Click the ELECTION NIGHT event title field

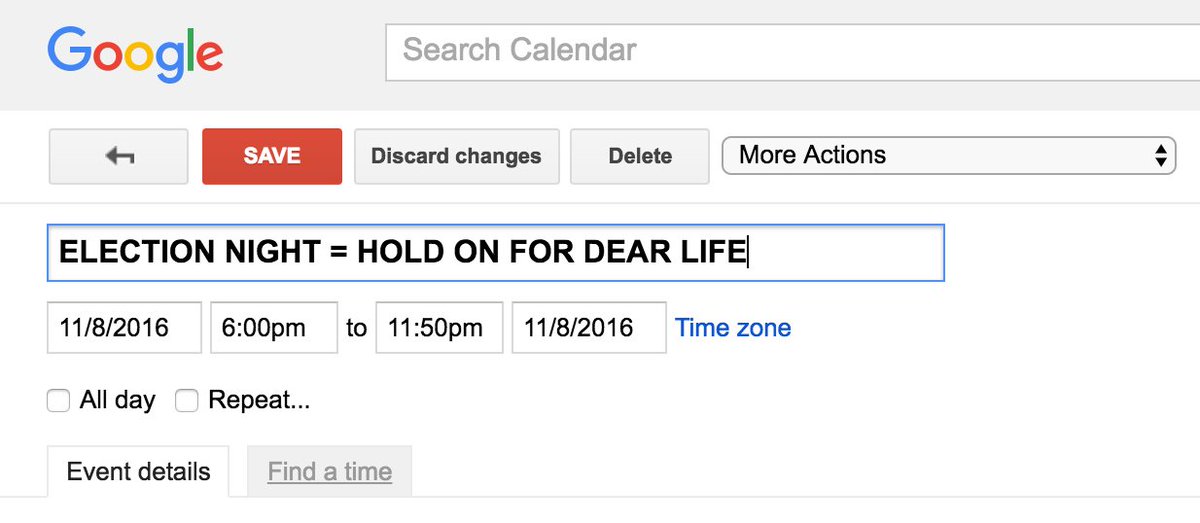[496, 252]
